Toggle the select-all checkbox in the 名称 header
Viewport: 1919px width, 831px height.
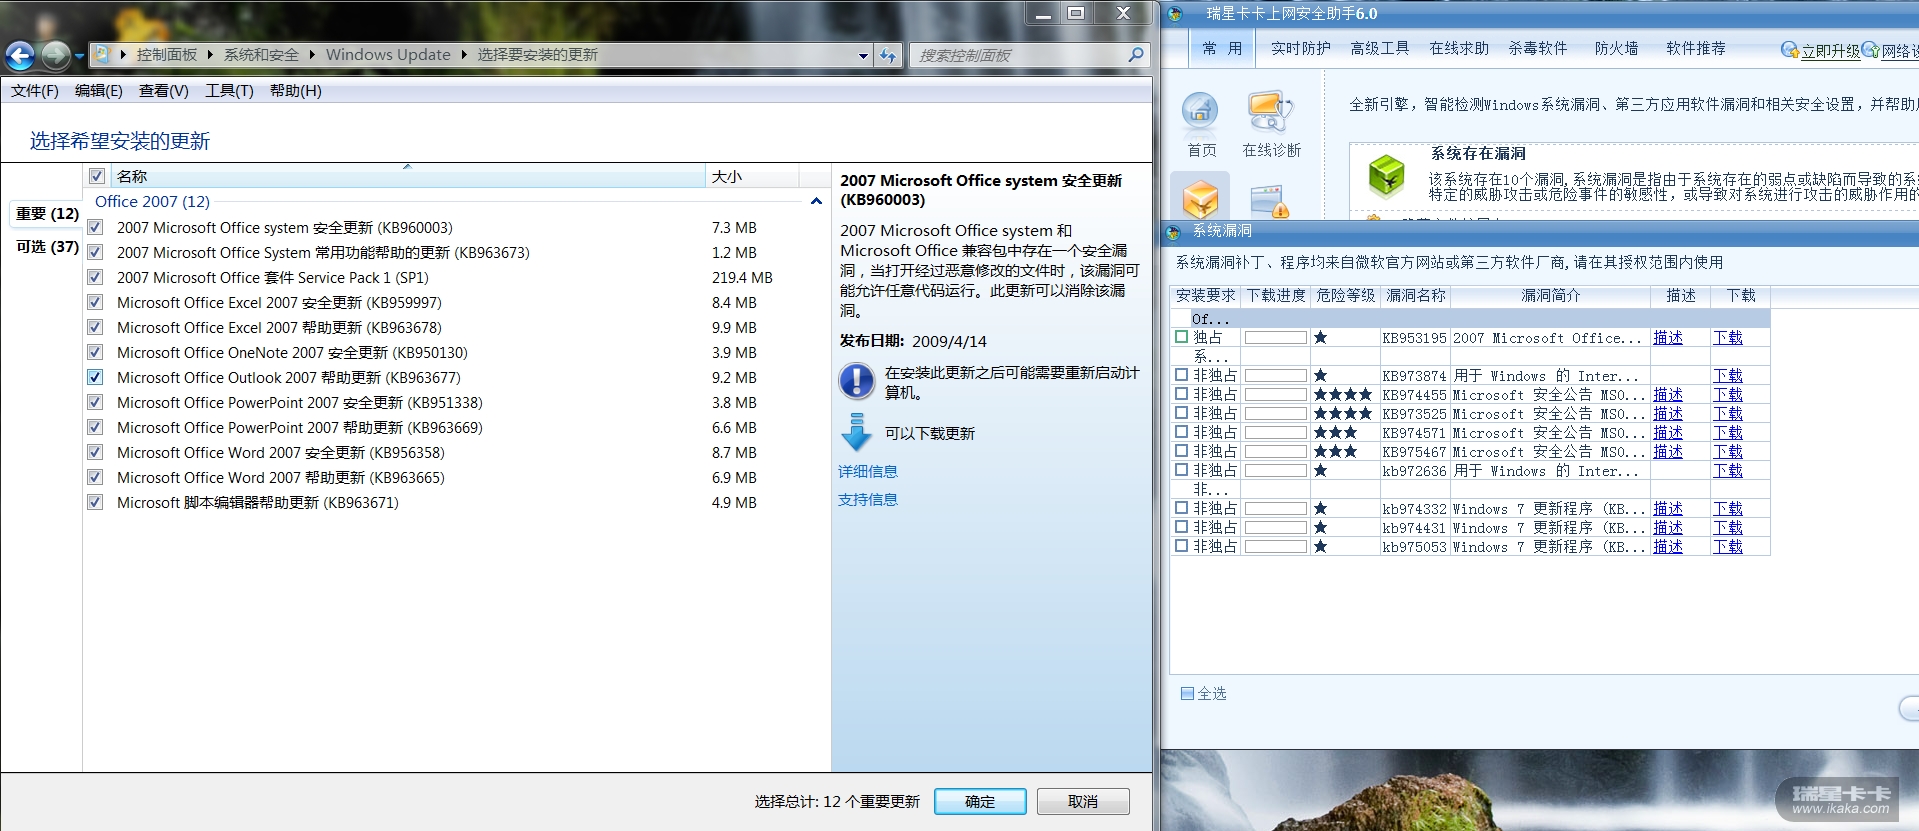coord(97,176)
